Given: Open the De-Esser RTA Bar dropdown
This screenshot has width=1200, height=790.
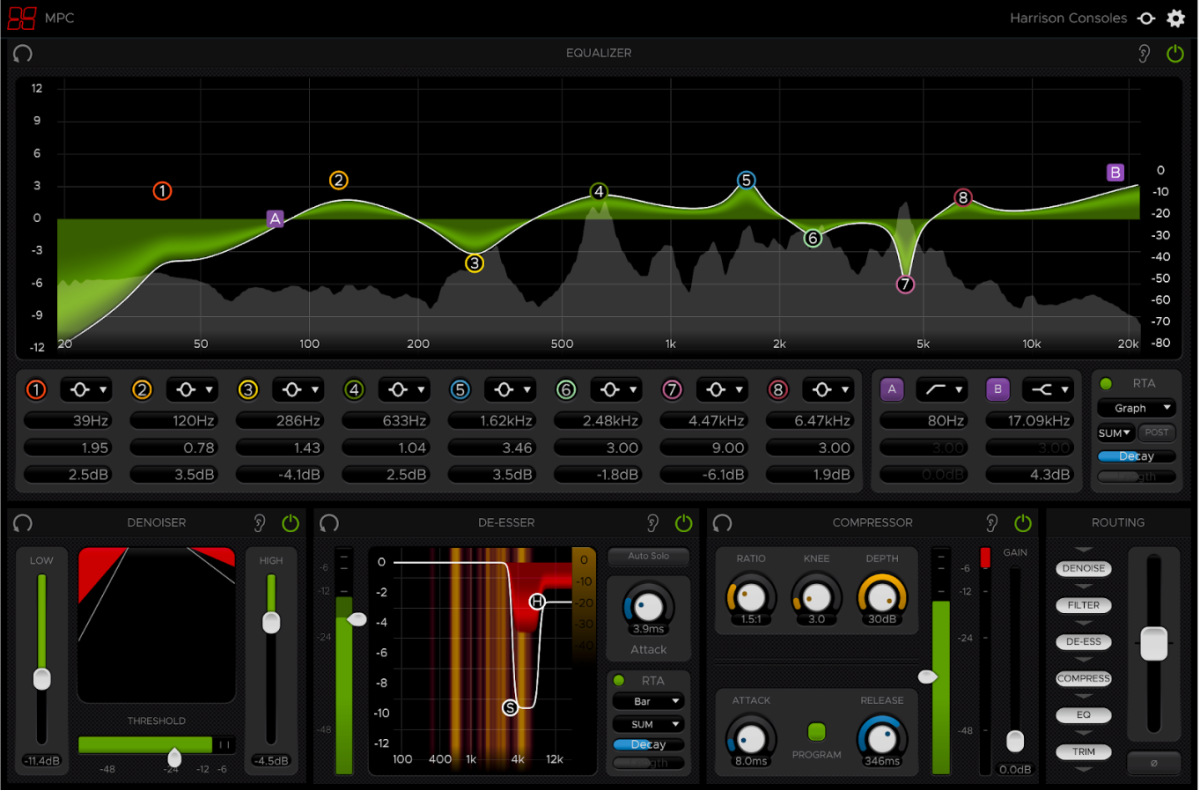Looking at the screenshot, I should [x=648, y=702].
